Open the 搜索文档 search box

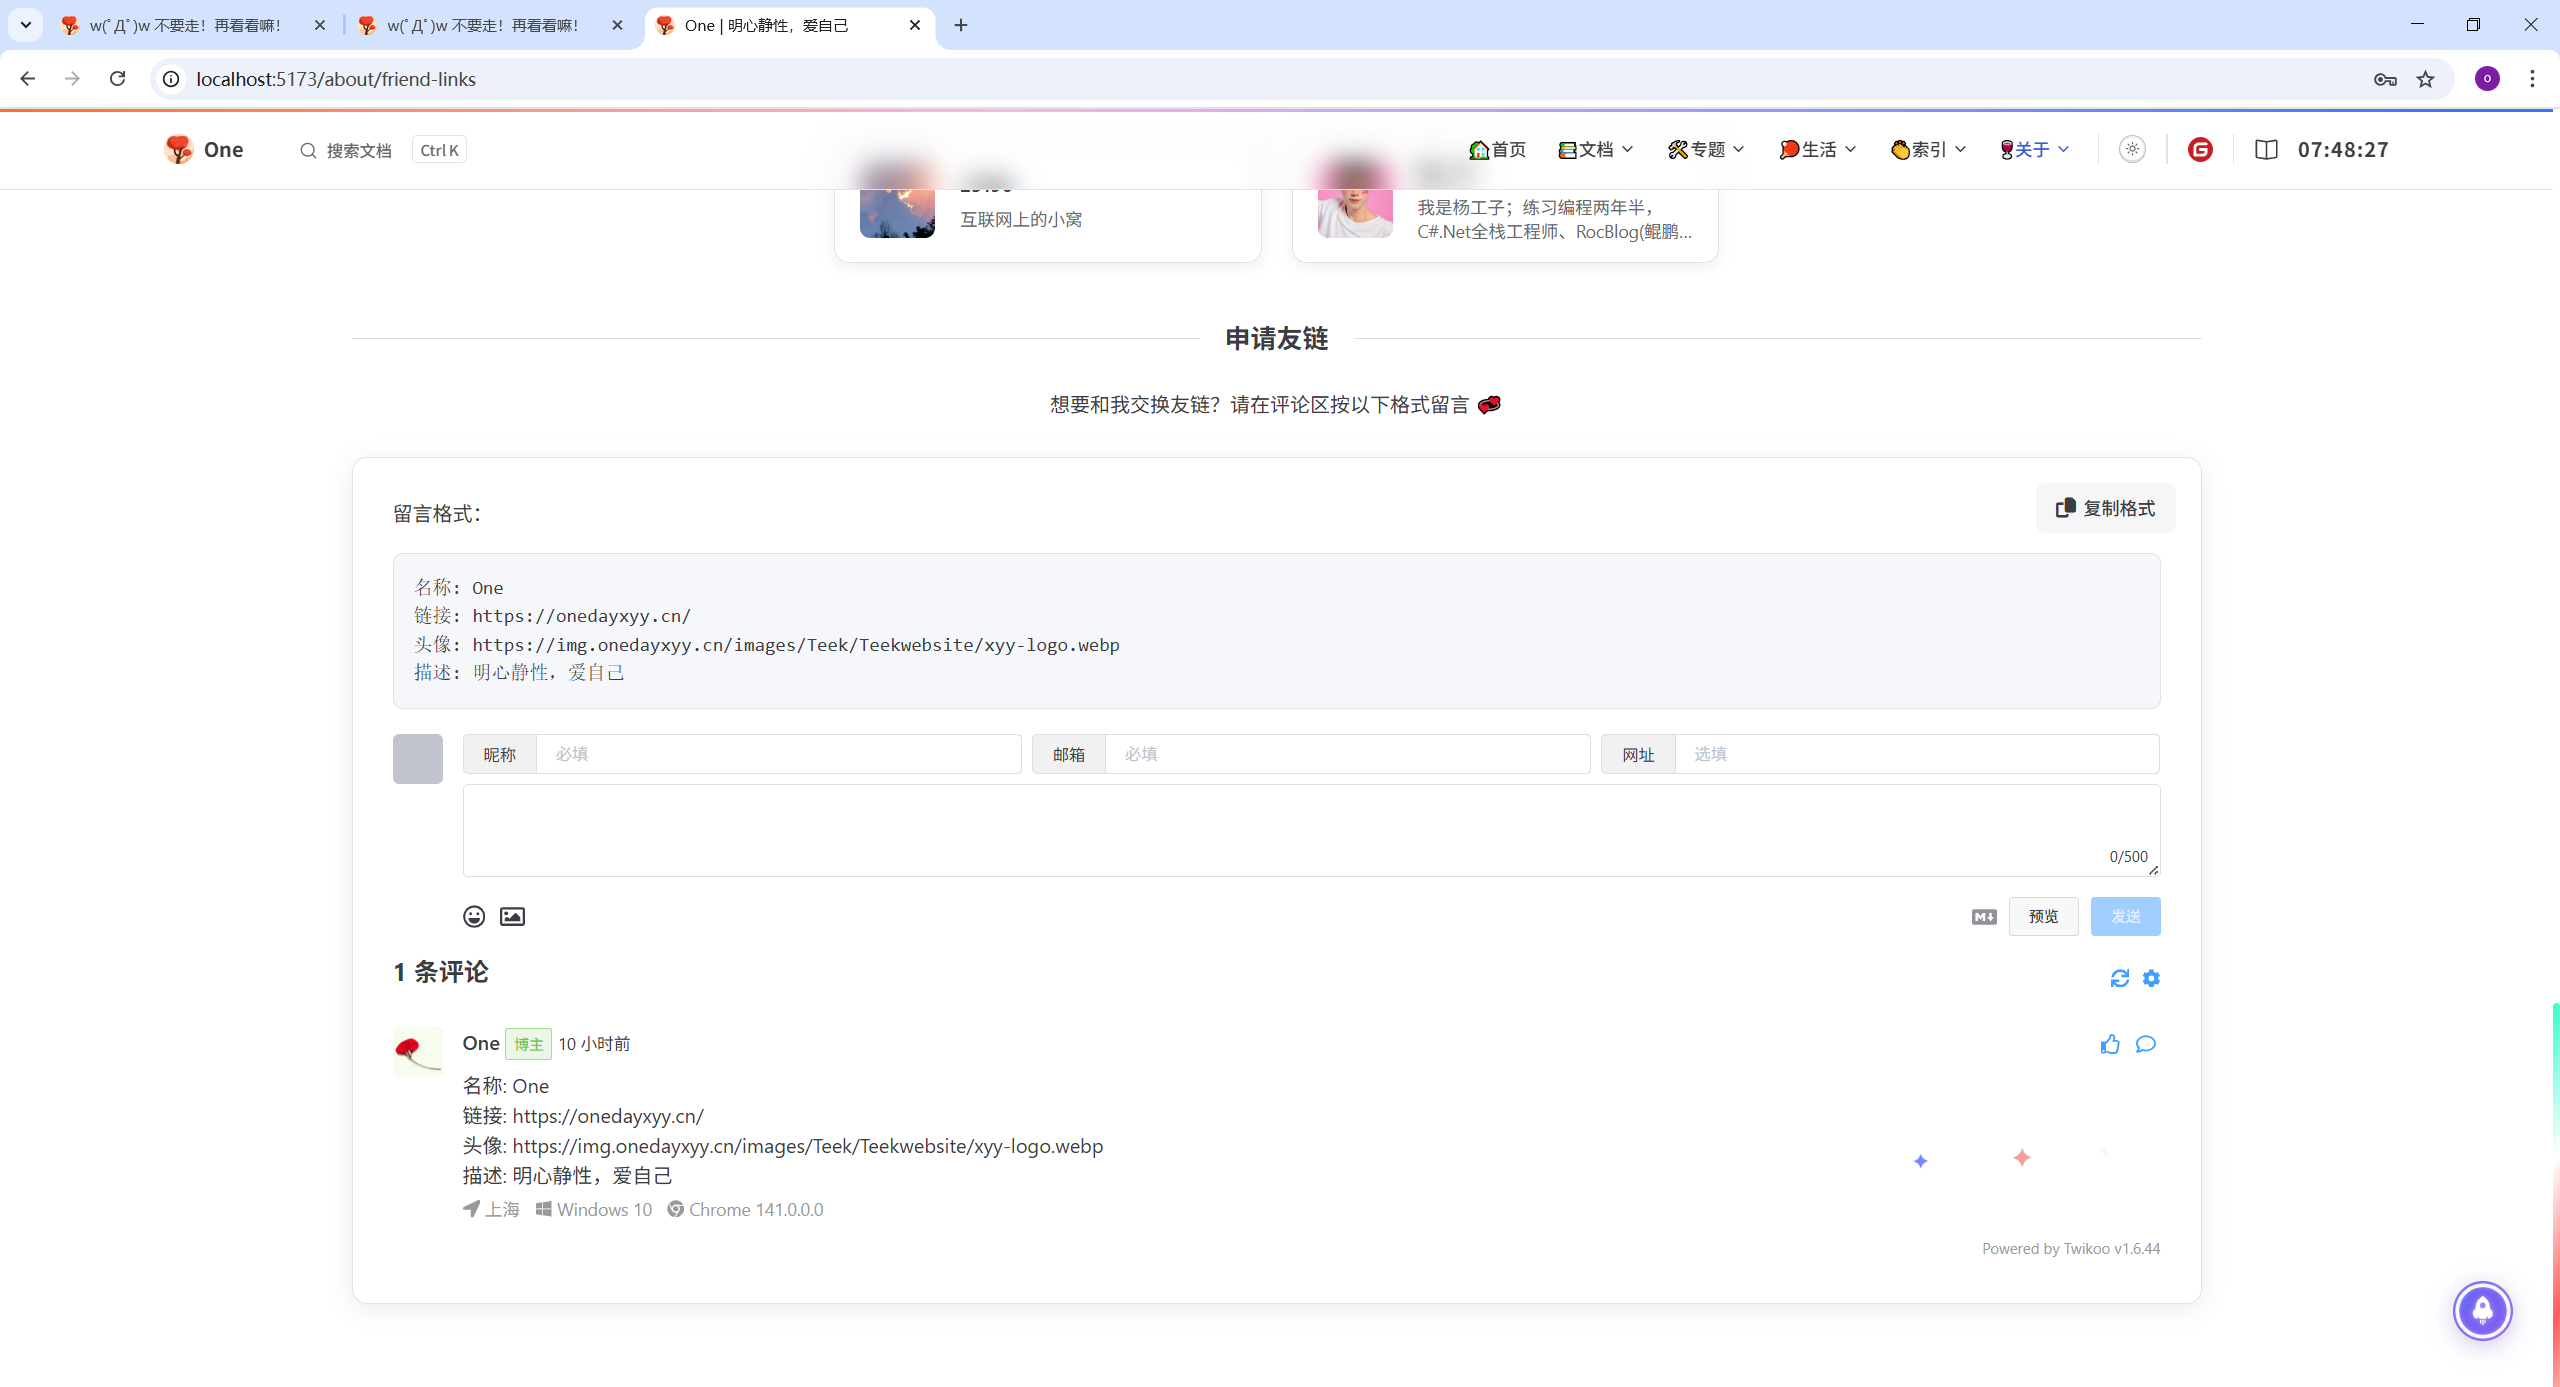tap(358, 150)
